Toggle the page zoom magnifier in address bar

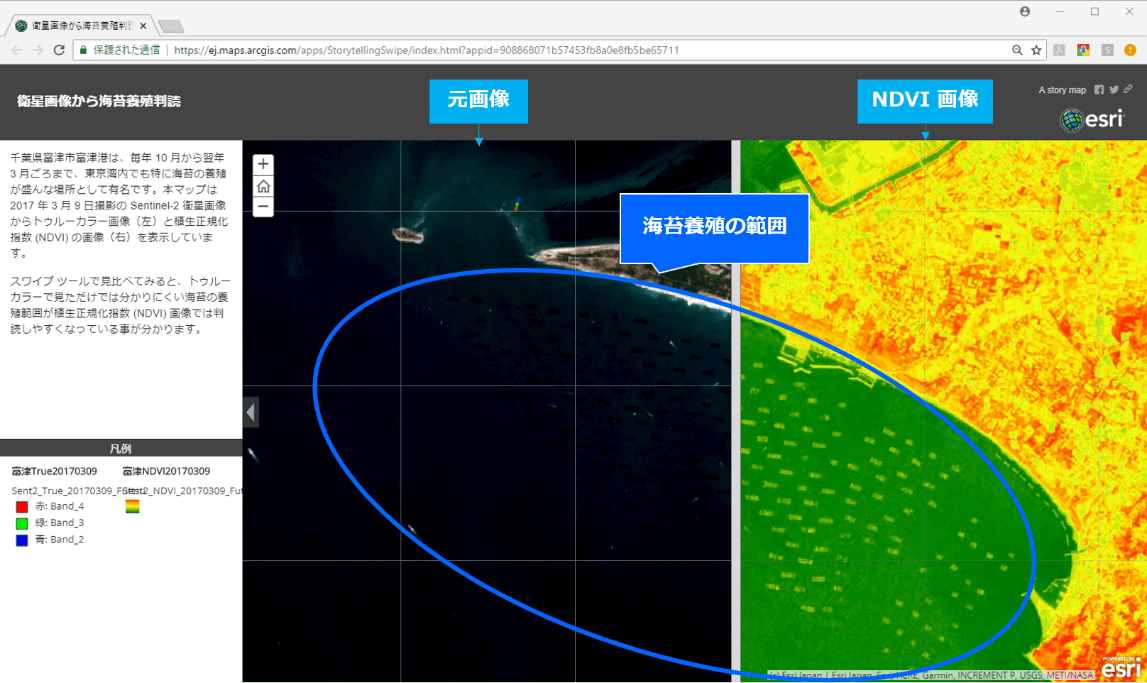1019,48
